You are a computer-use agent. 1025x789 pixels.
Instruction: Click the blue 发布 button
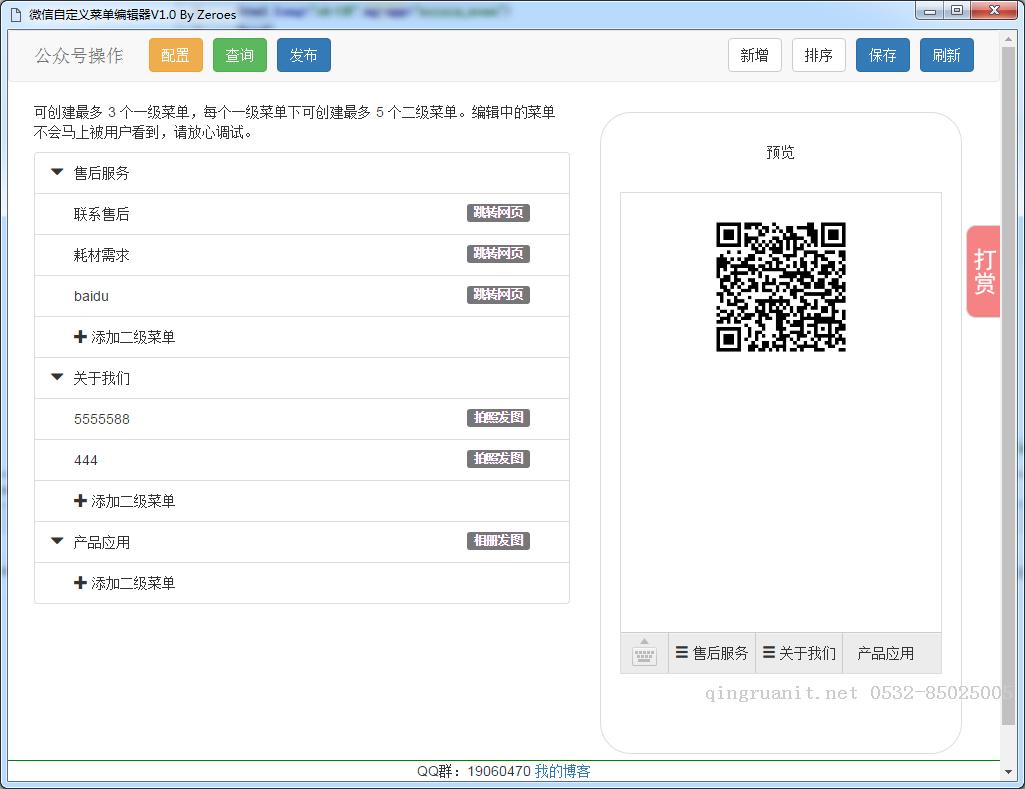[x=303, y=56]
